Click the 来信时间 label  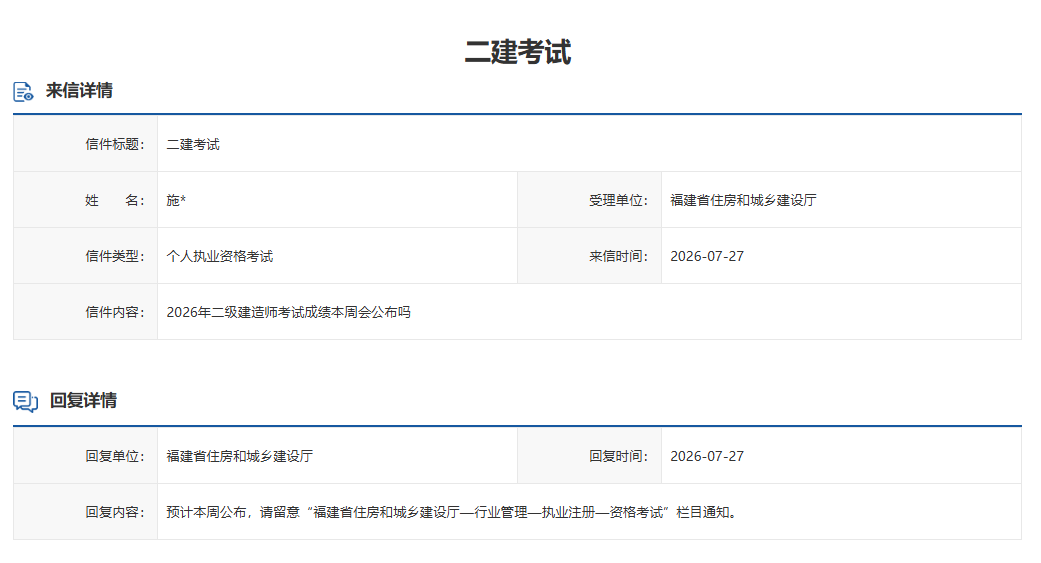[x=619, y=256]
